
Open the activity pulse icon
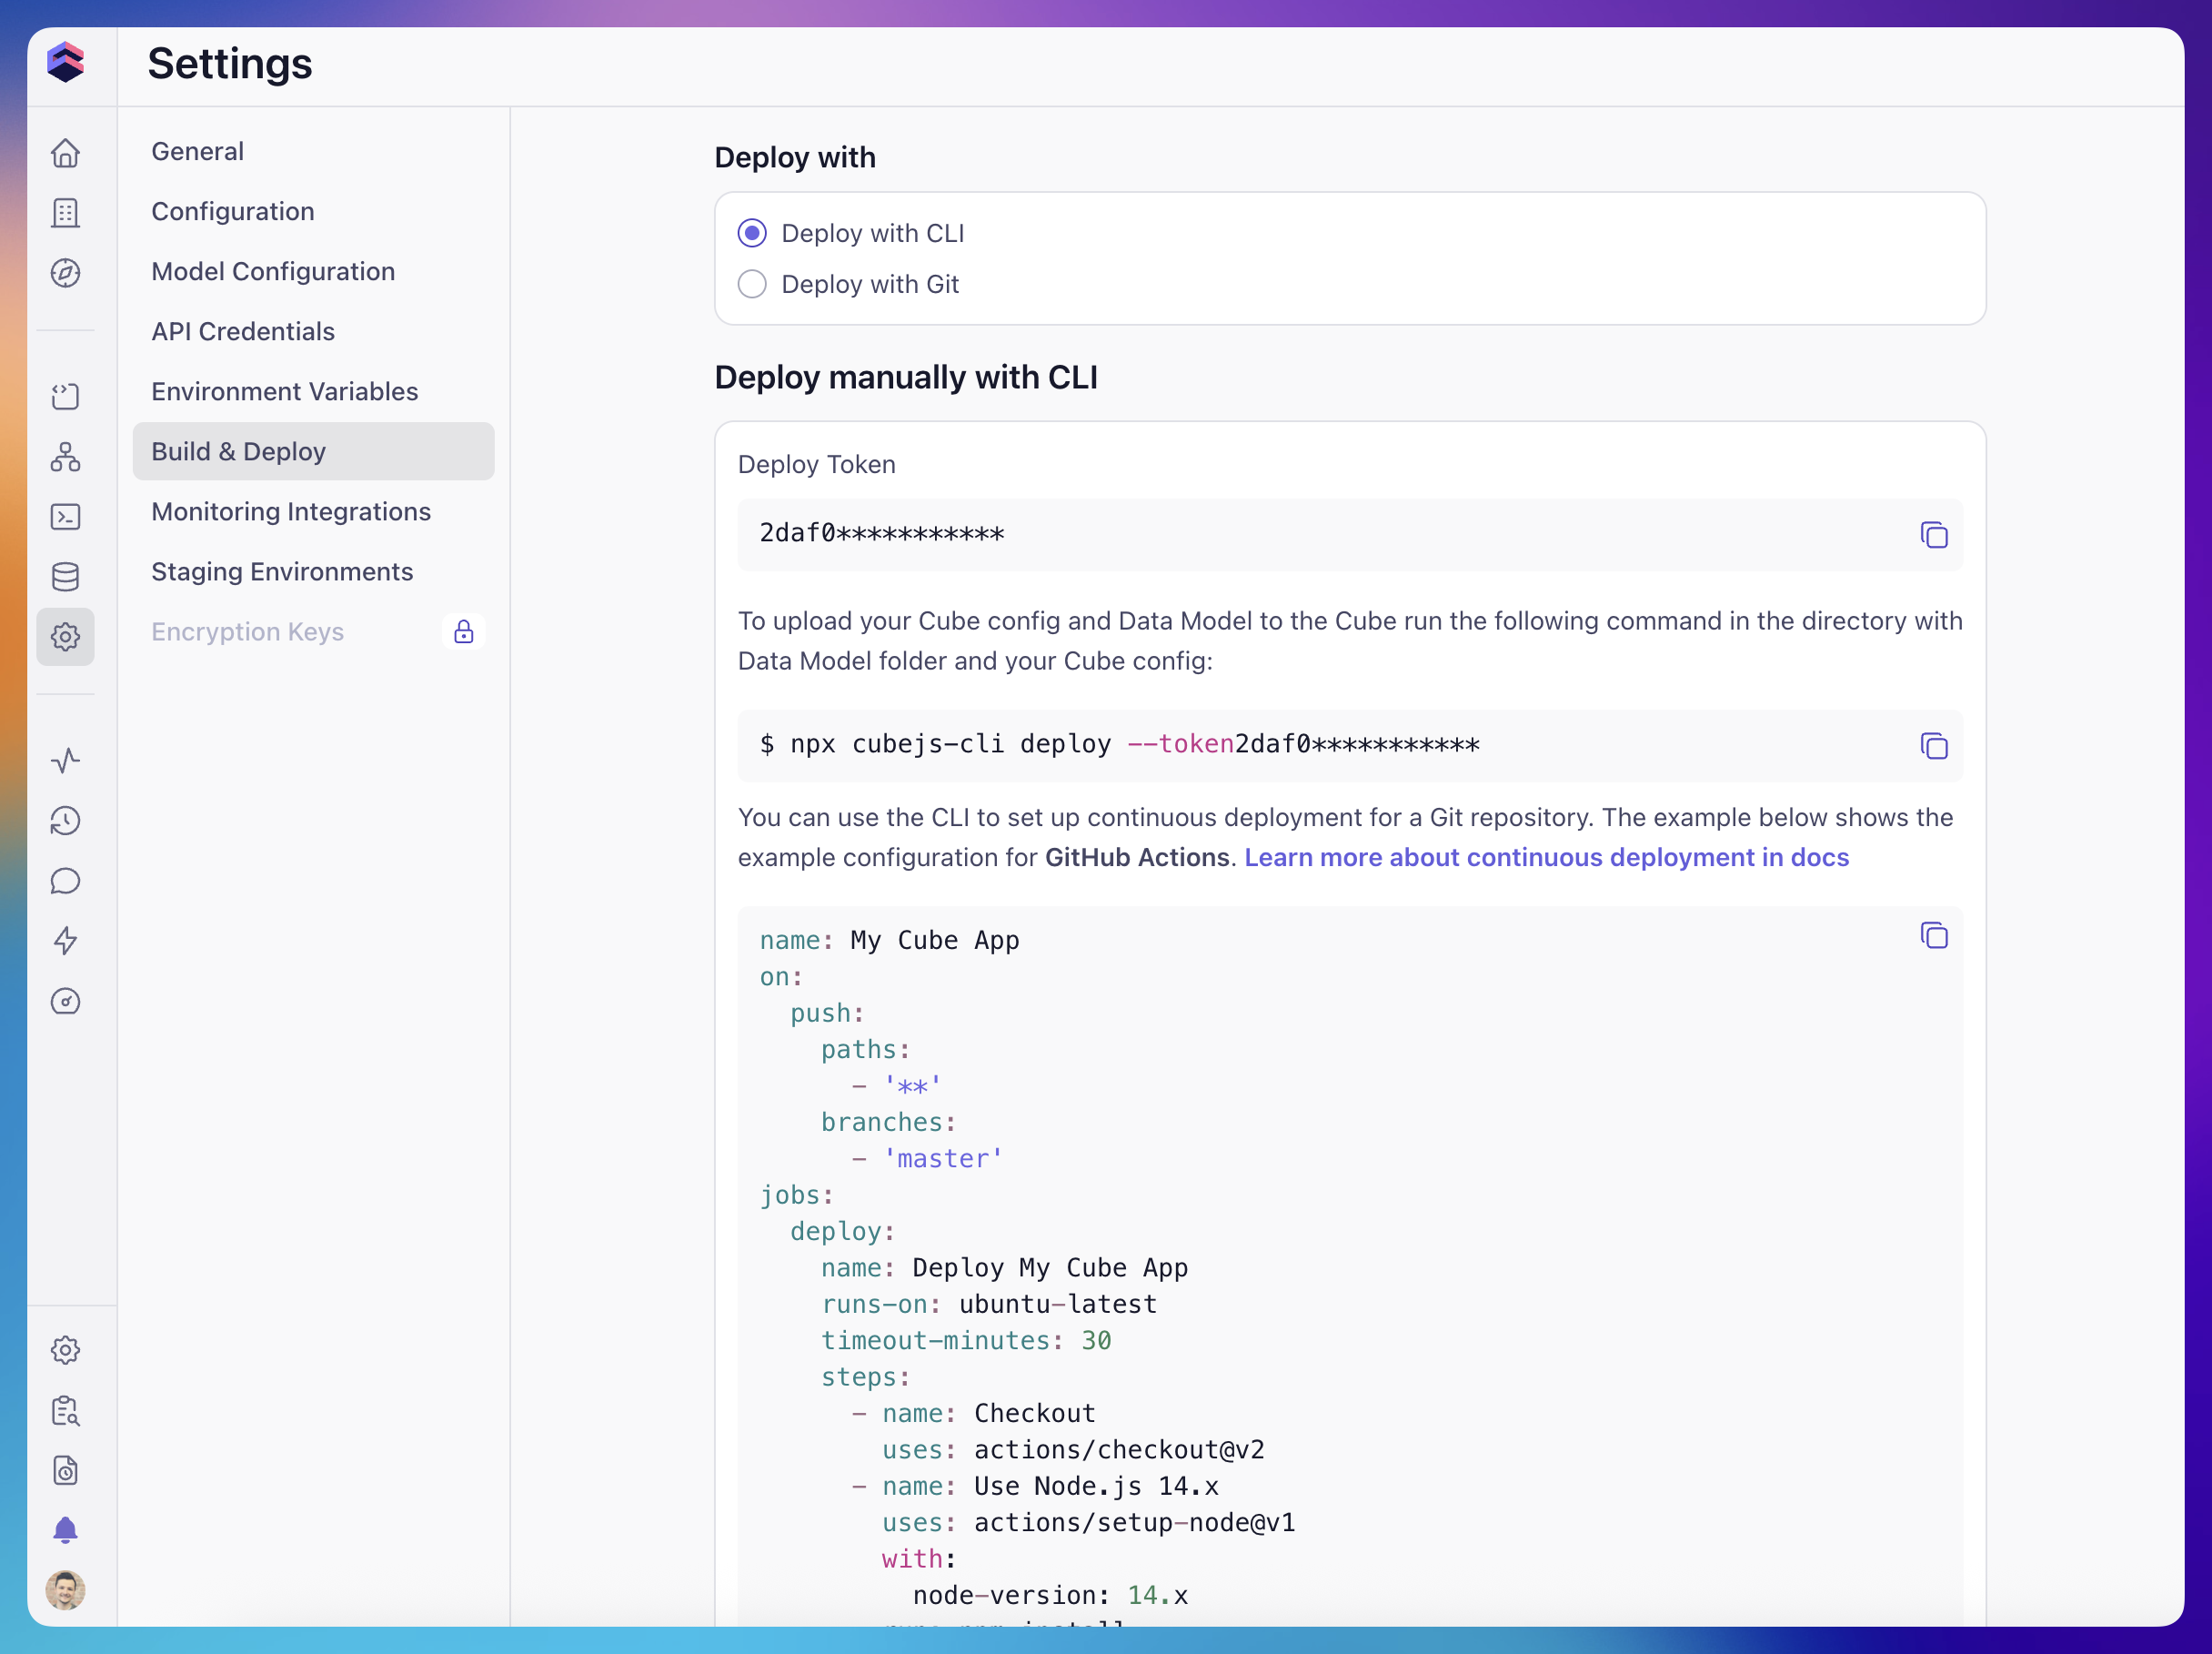tap(66, 761)
